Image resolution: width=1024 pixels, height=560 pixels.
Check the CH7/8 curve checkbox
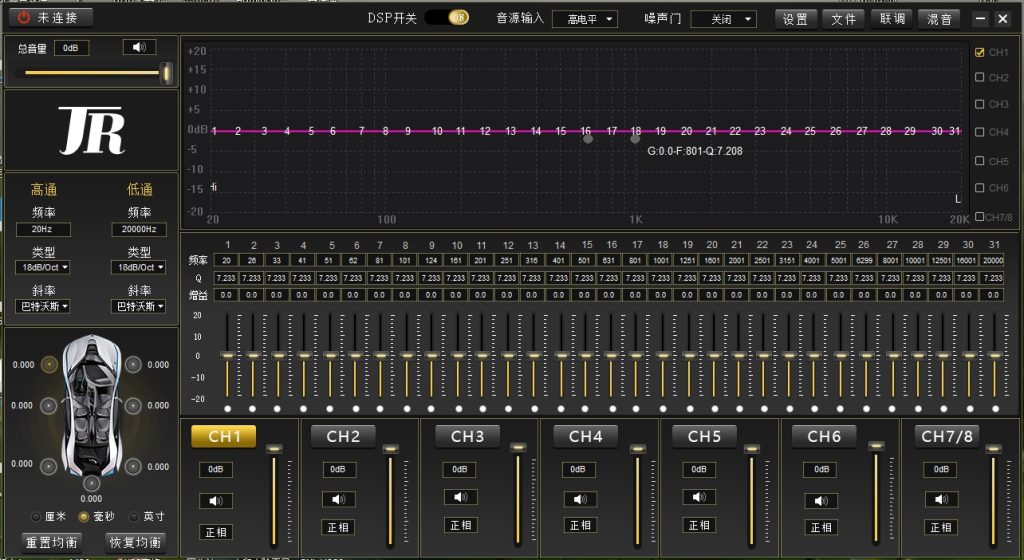pos(980,217)
